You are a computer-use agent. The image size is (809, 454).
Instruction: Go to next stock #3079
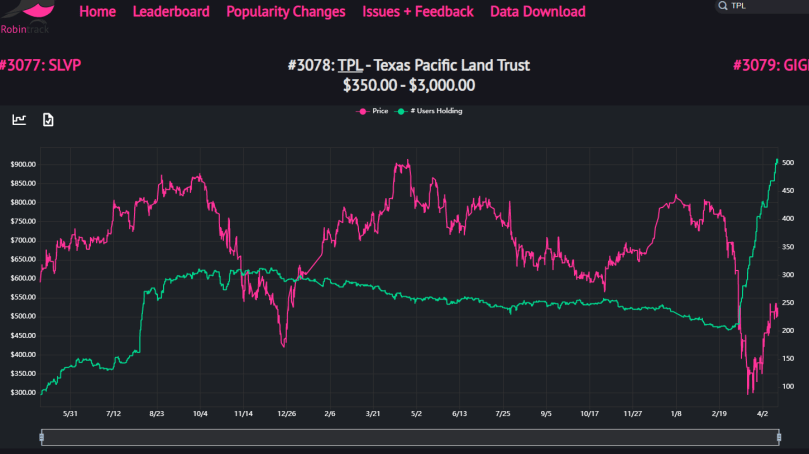pyautogui.click(x=770, y=65)
